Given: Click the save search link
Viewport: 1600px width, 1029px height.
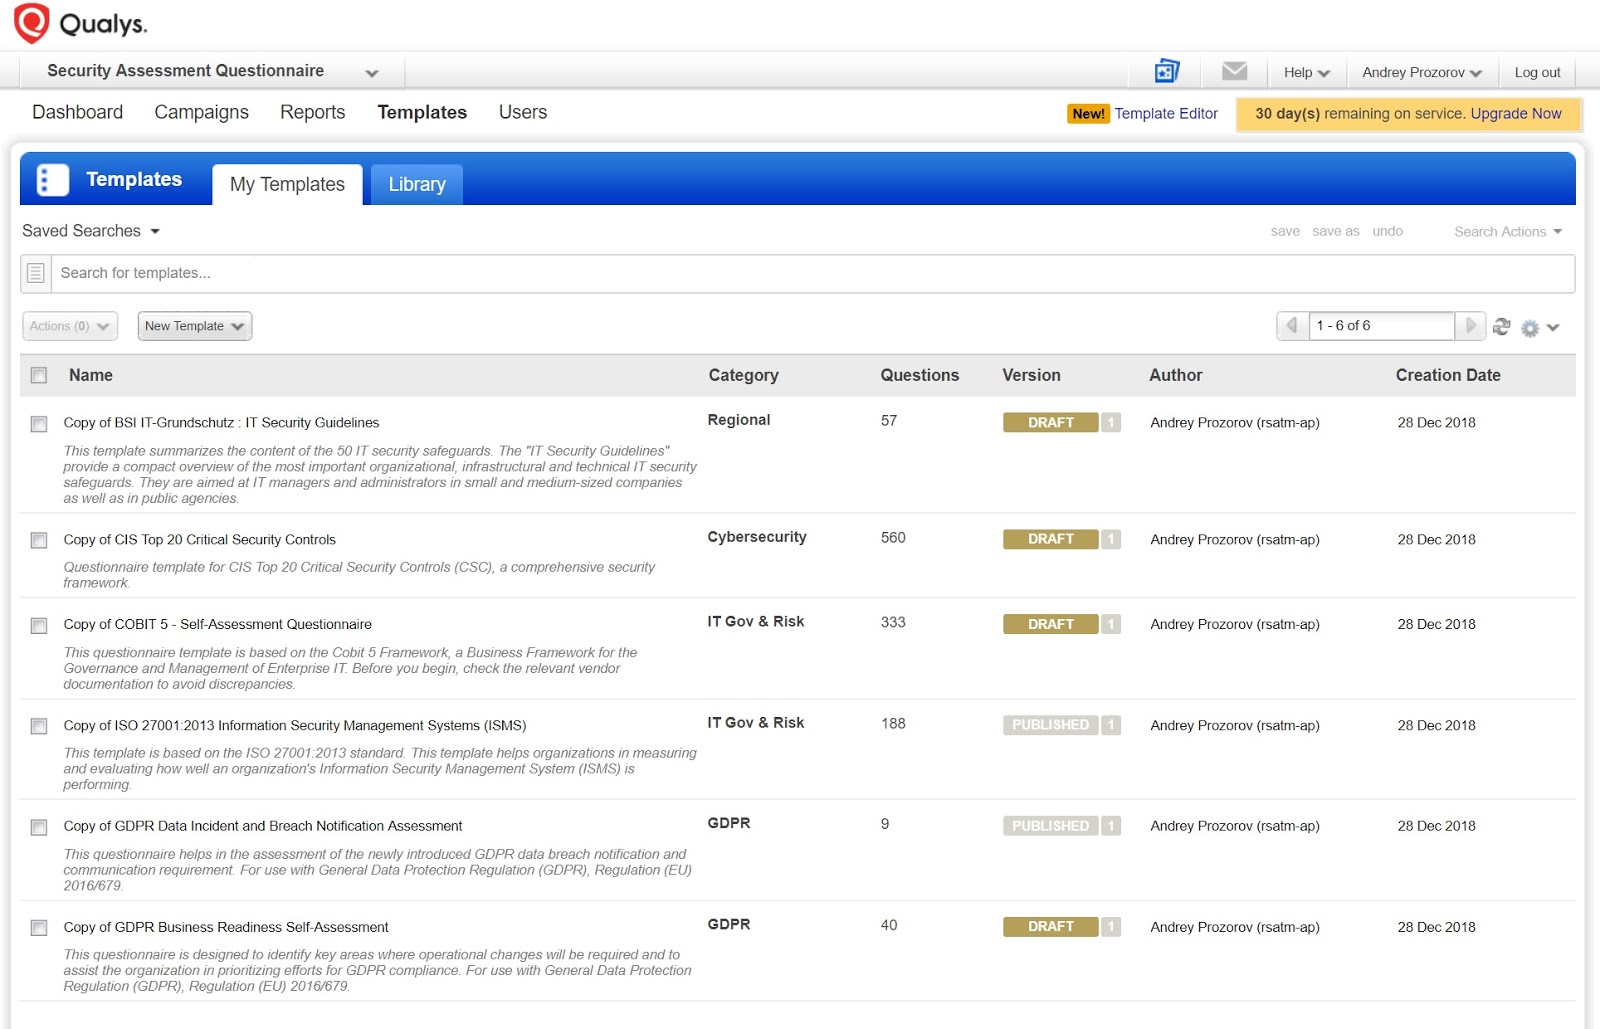Looking at the screenshot, I should tap(1285, 231).
